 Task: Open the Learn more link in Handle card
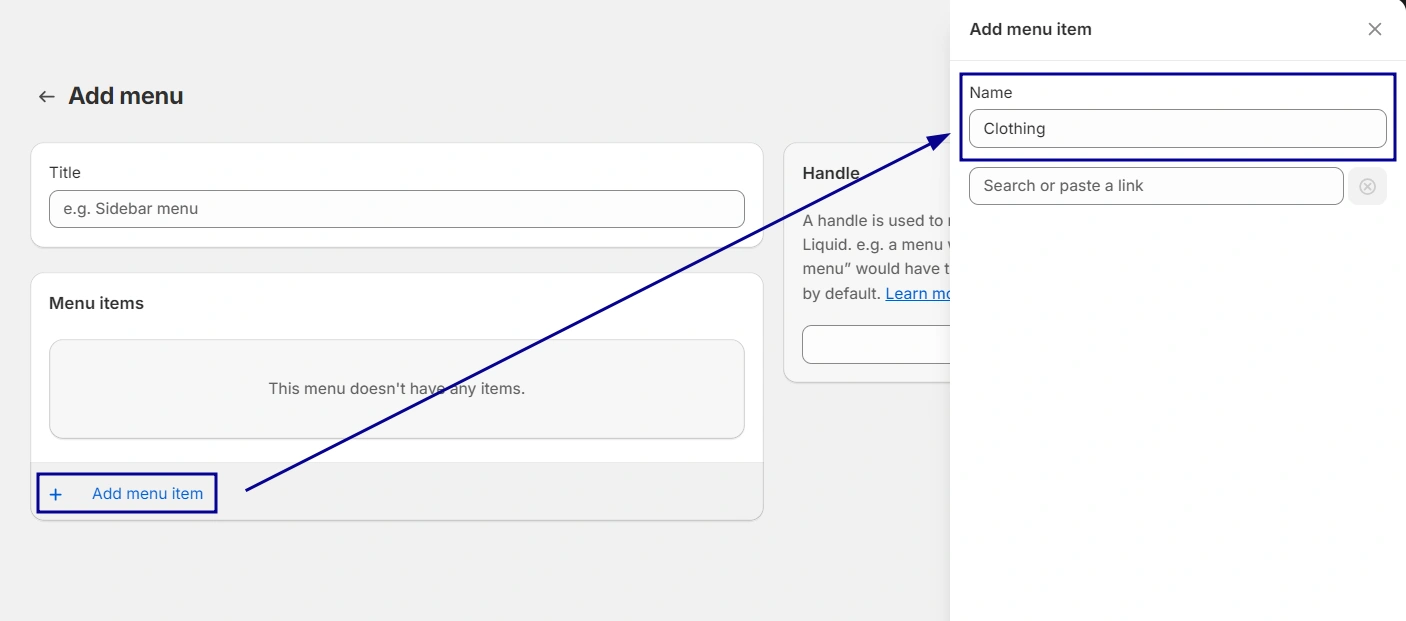(x=917, y=293)
